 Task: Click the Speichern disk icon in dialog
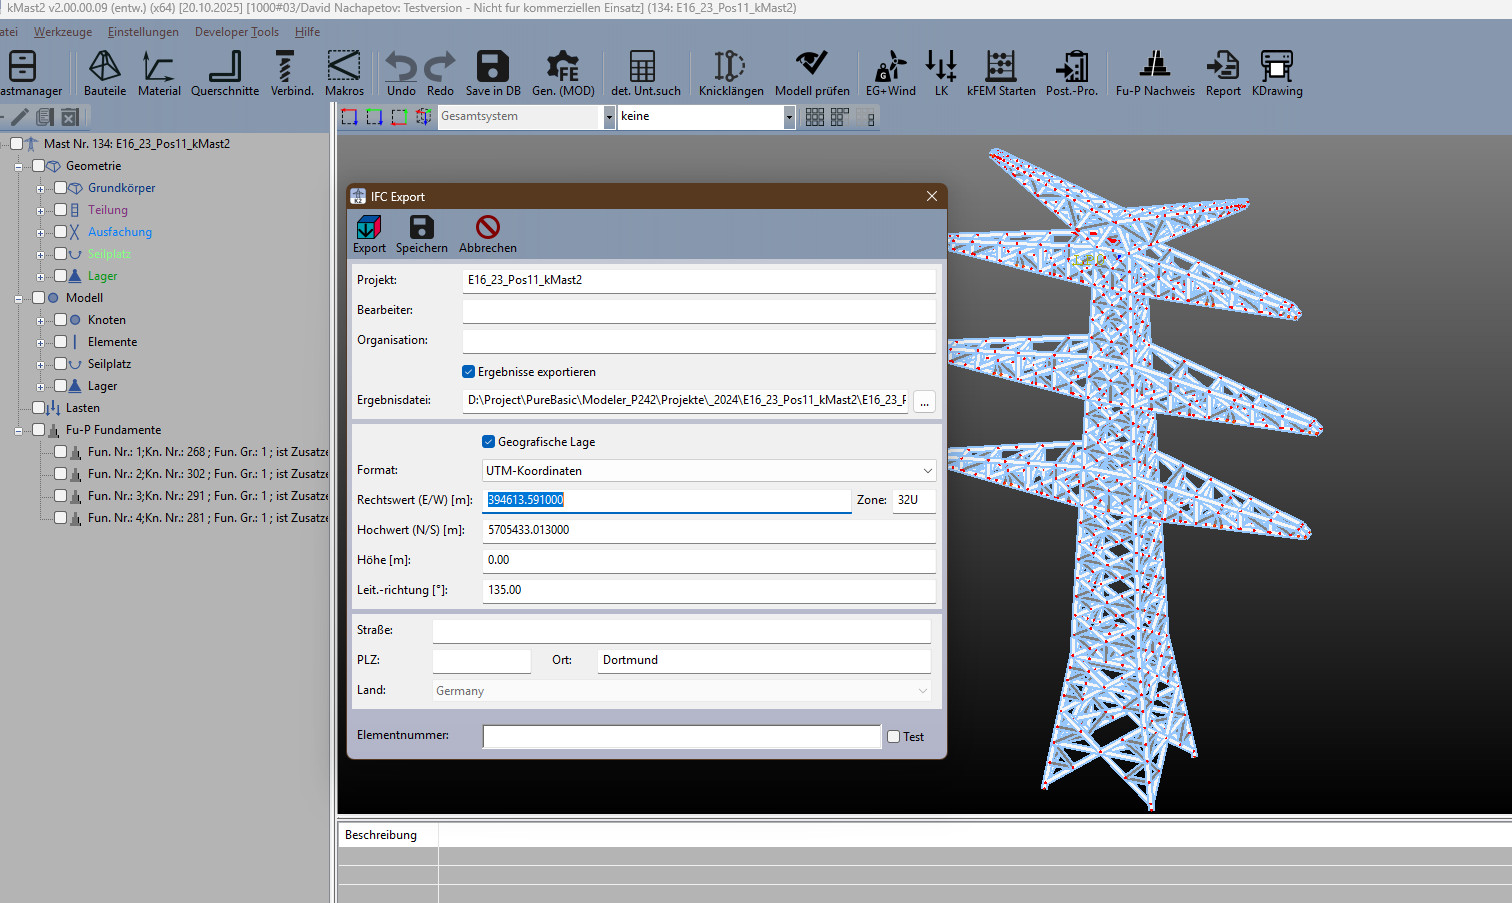coord(421,228)
